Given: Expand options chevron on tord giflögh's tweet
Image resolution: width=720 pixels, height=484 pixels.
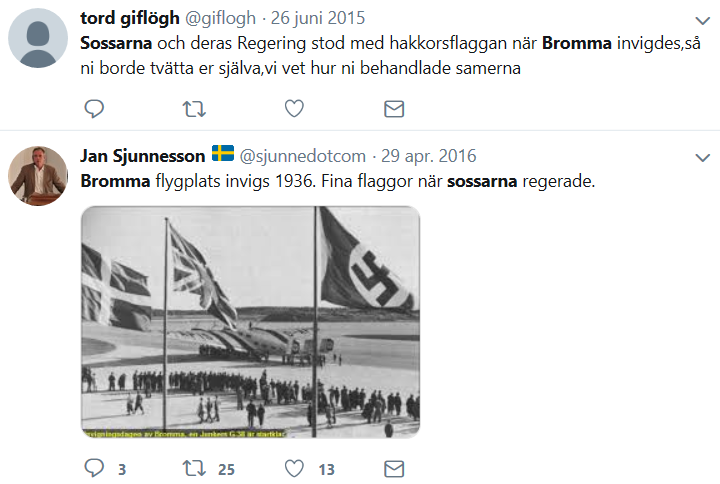Looking at the screenshot, I should coord(703,21).
